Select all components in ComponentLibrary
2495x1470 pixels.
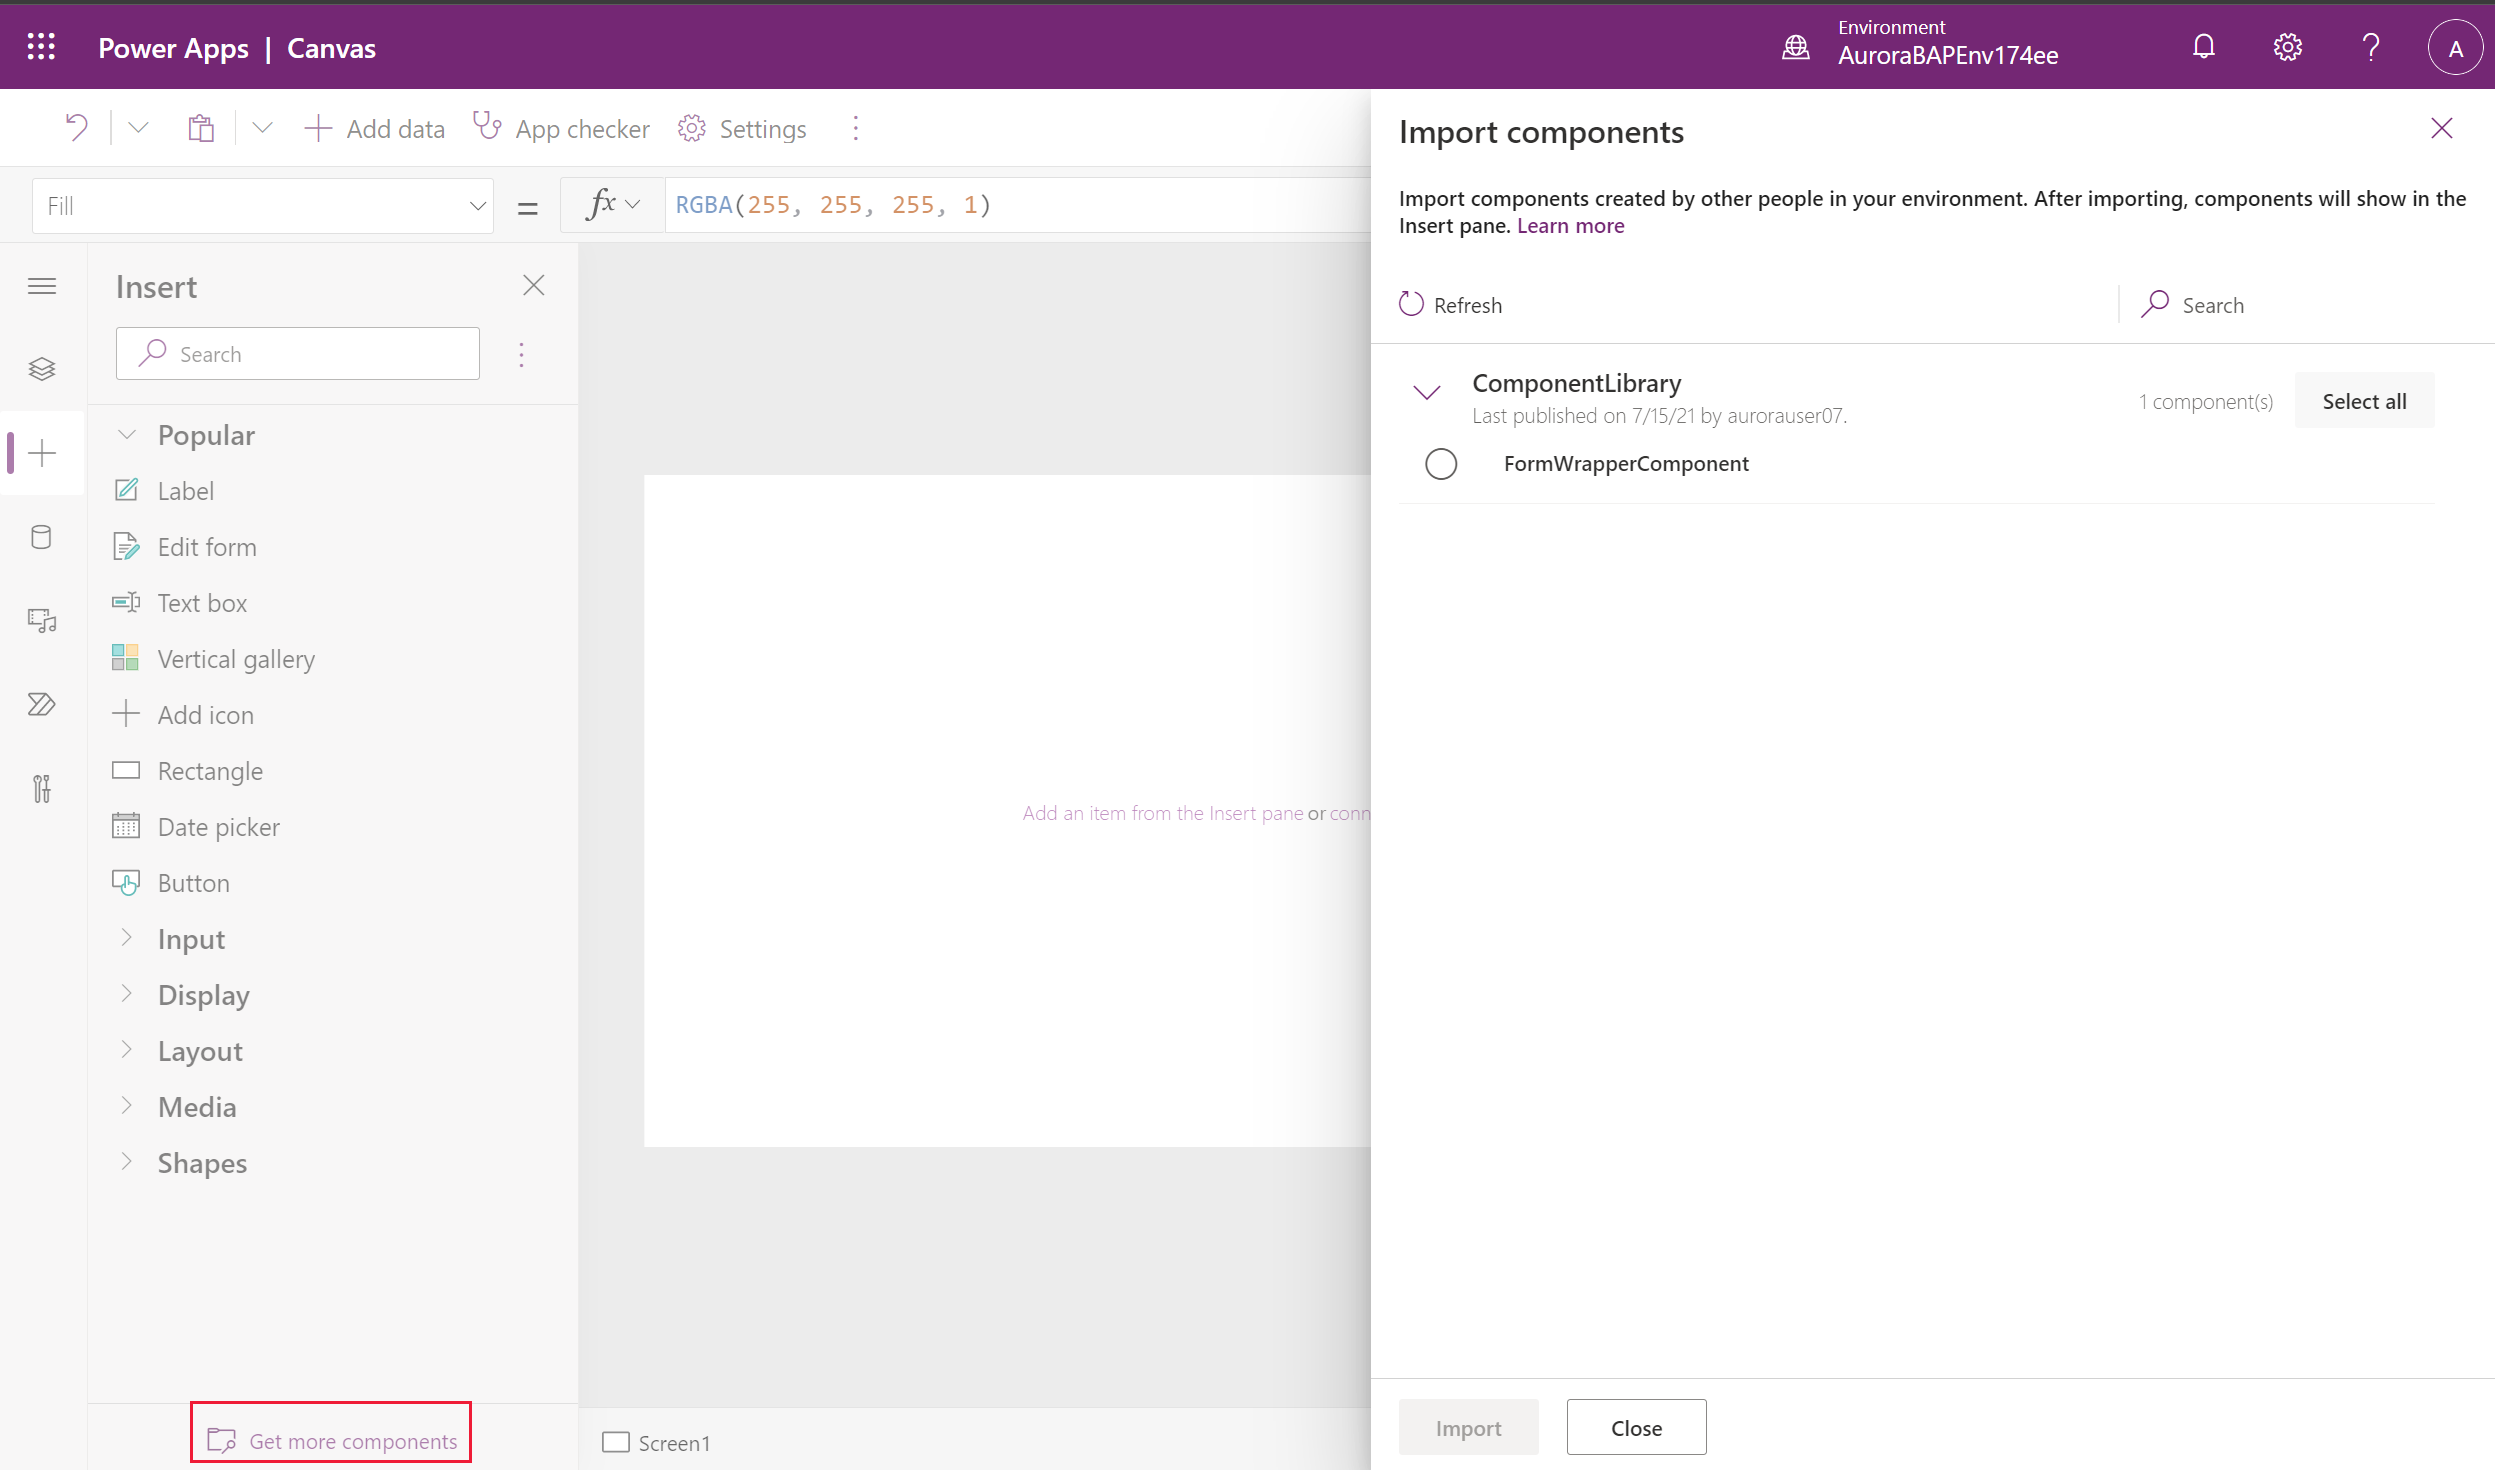pyautogui.click(x=2364, y=401)
